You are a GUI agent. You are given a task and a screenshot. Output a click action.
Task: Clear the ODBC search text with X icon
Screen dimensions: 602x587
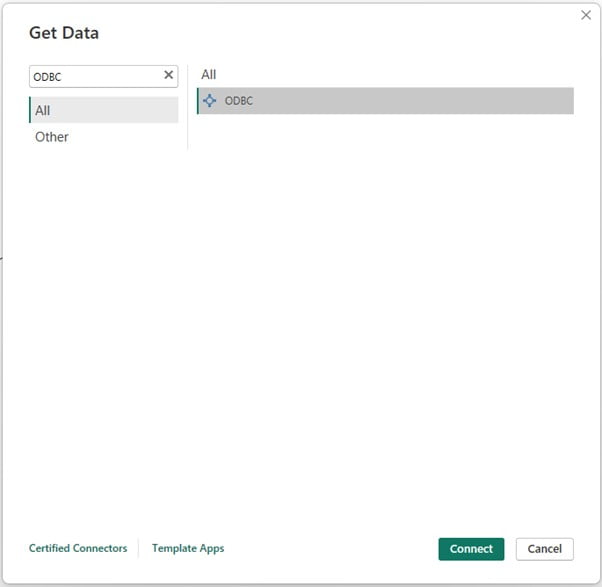click(x=168, y=76)
